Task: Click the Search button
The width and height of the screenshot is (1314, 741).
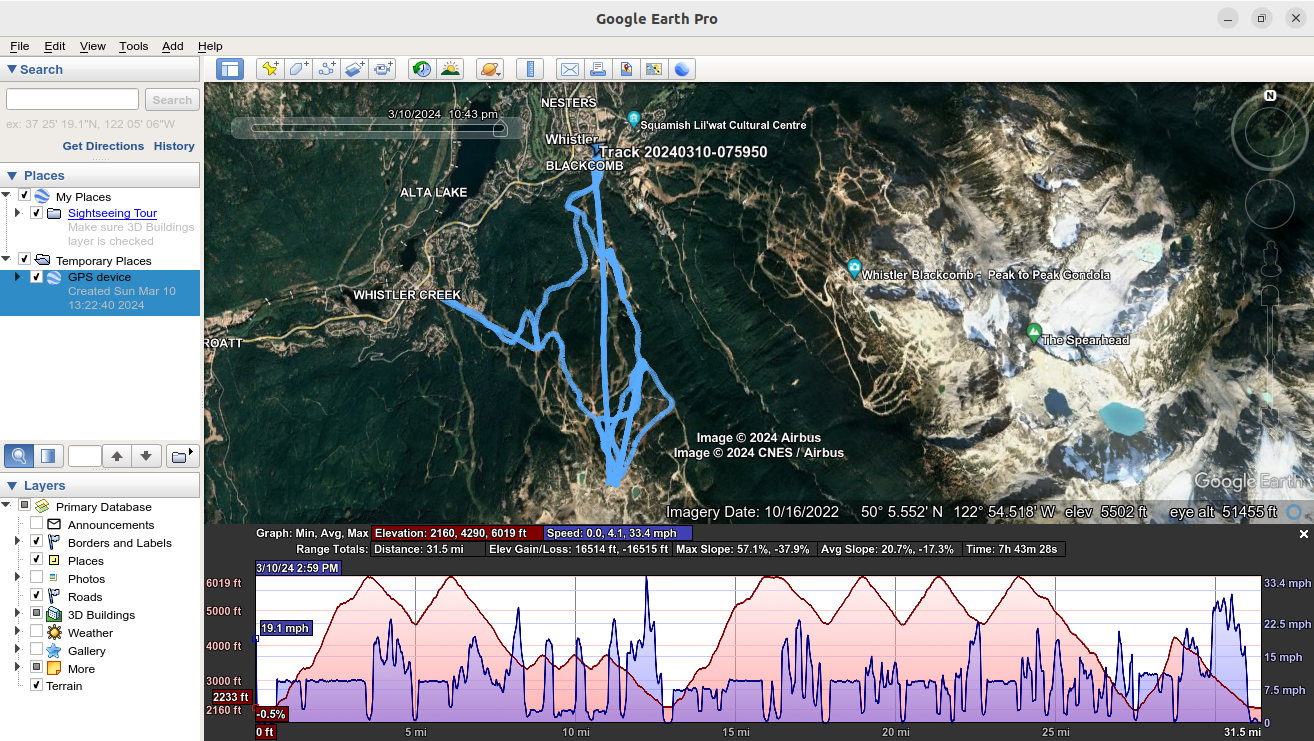Action: click(172, 100)
